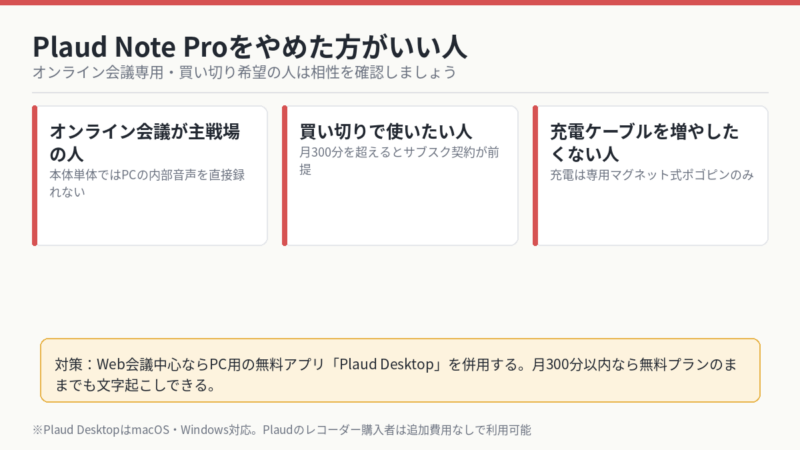Click the text '月300分を超えるとサブスク契約が前提'
800x450 pixels.
[399, 161]
